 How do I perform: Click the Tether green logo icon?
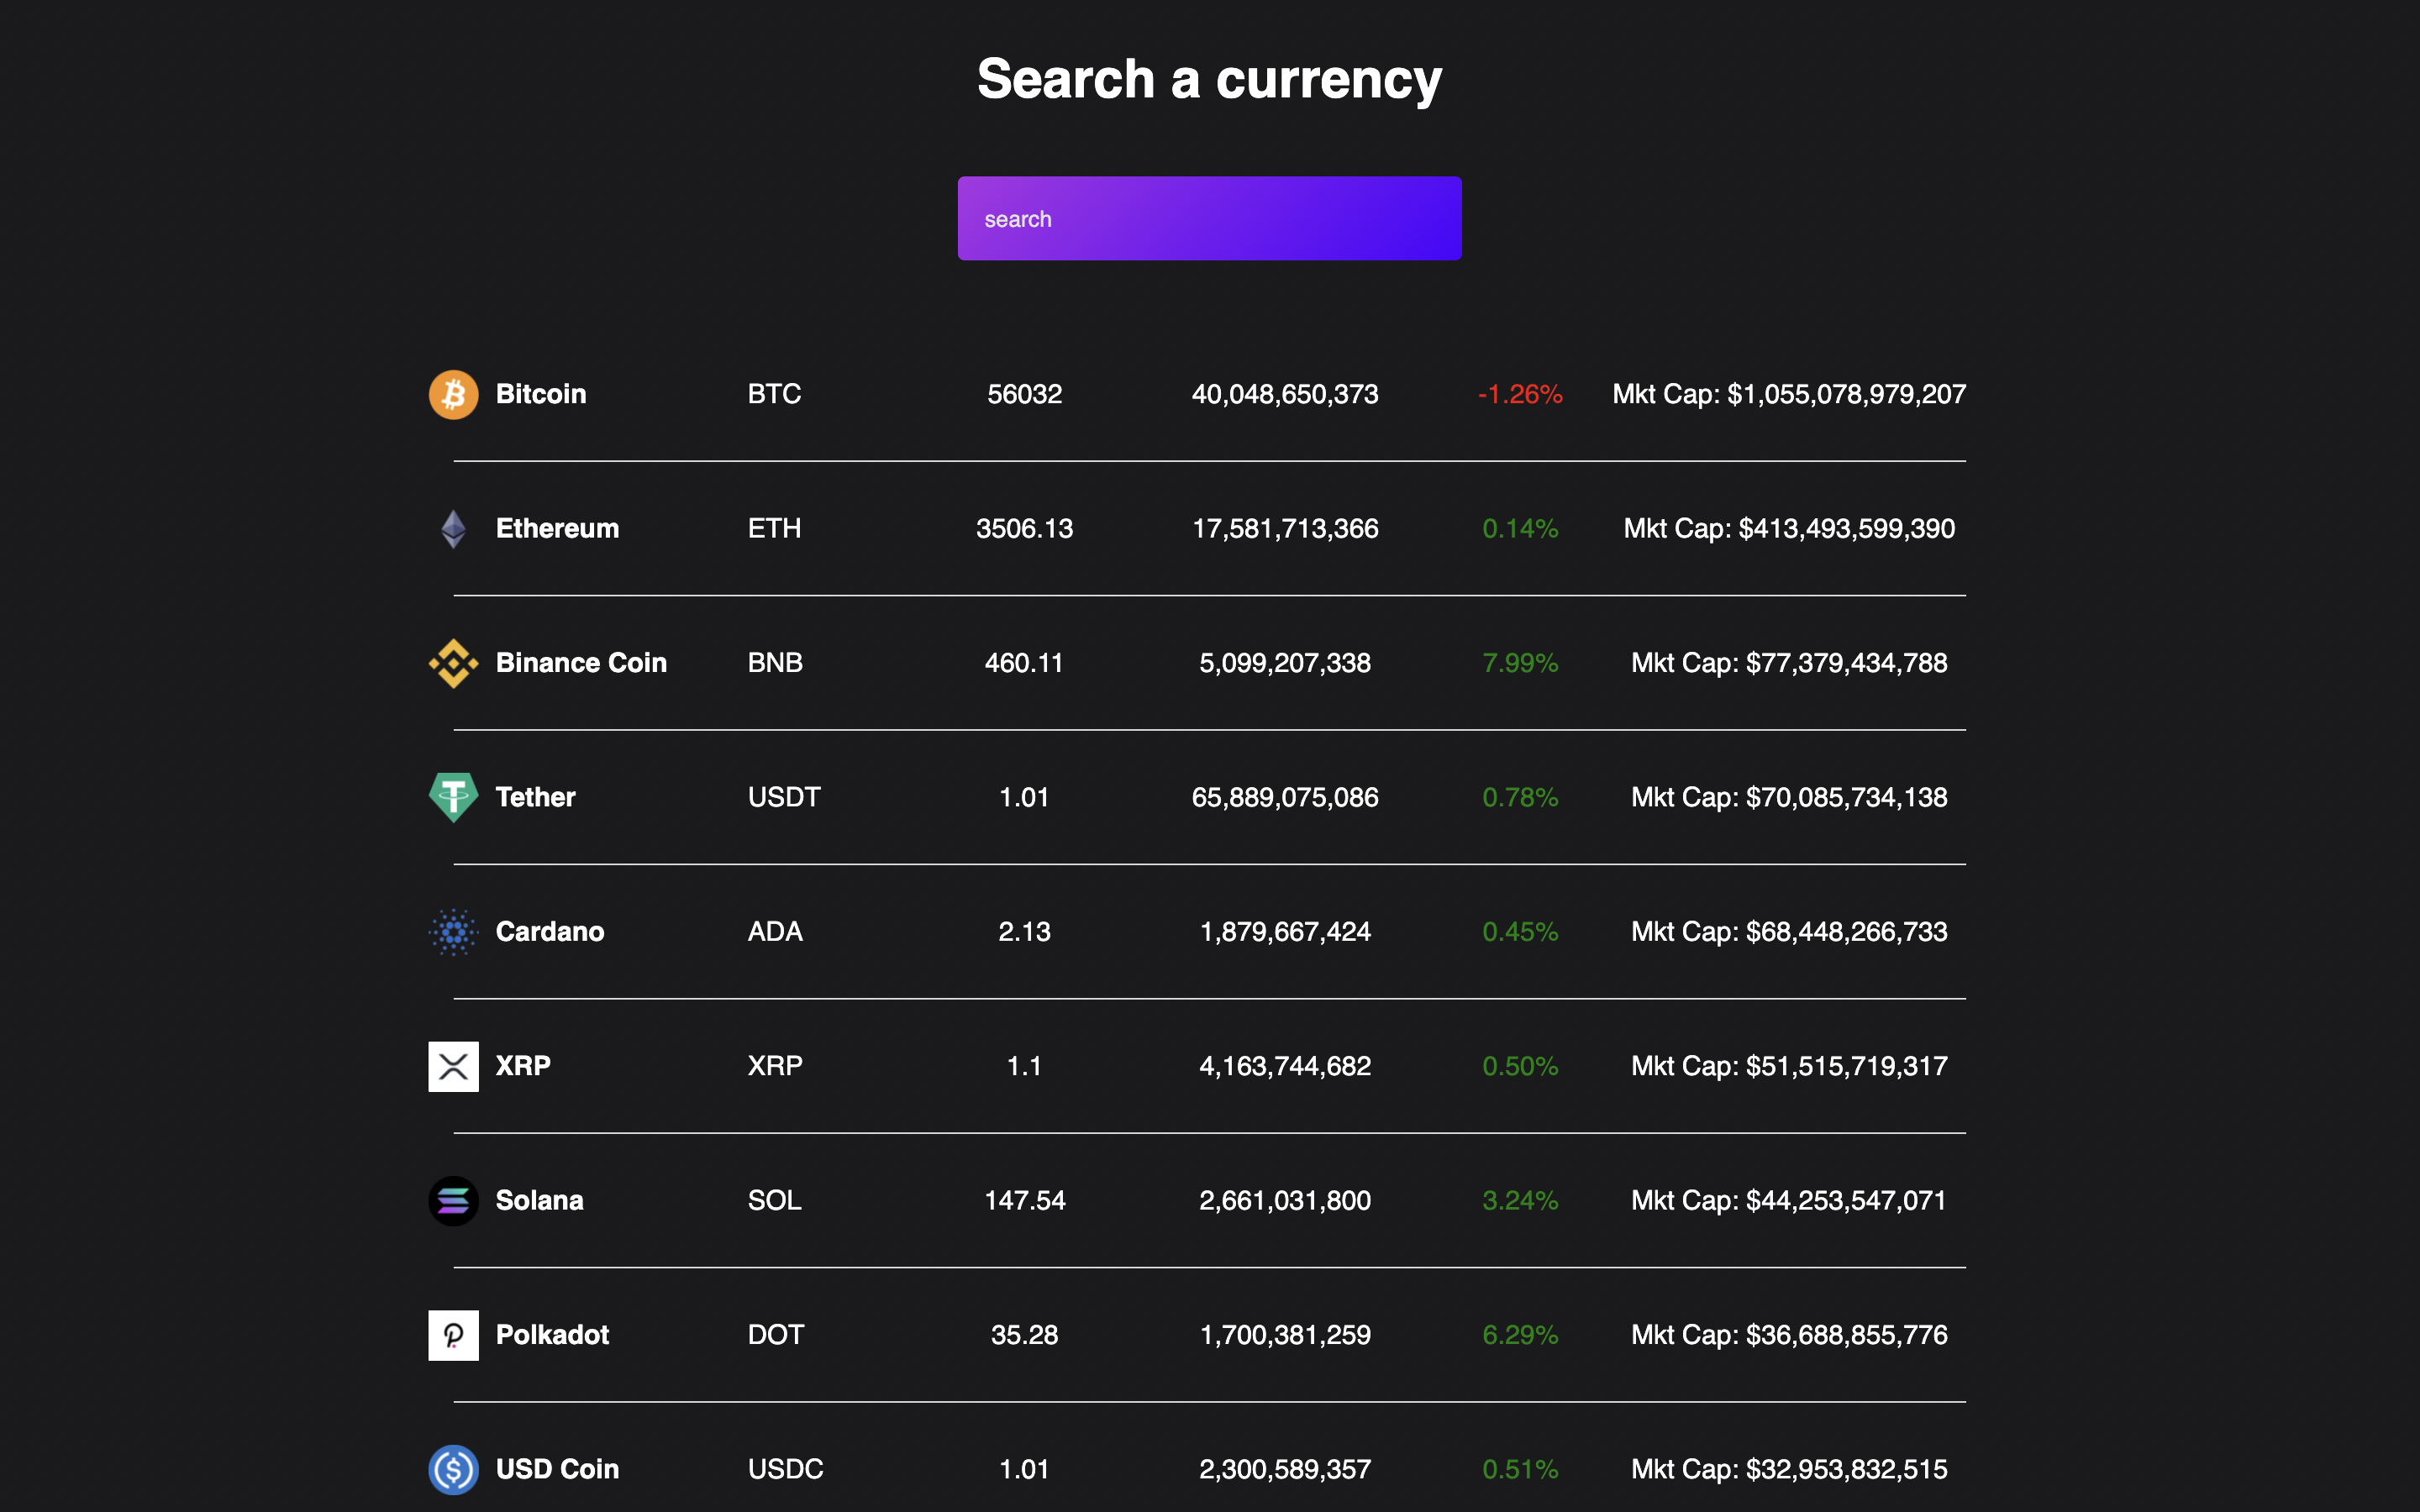click(x=453, y=797)
